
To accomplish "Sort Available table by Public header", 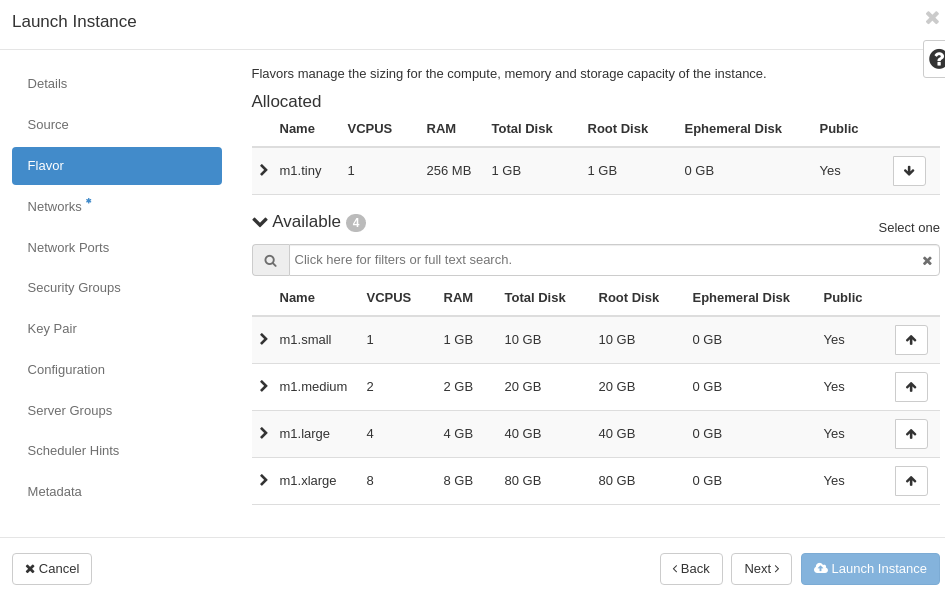I will [843, 298].
